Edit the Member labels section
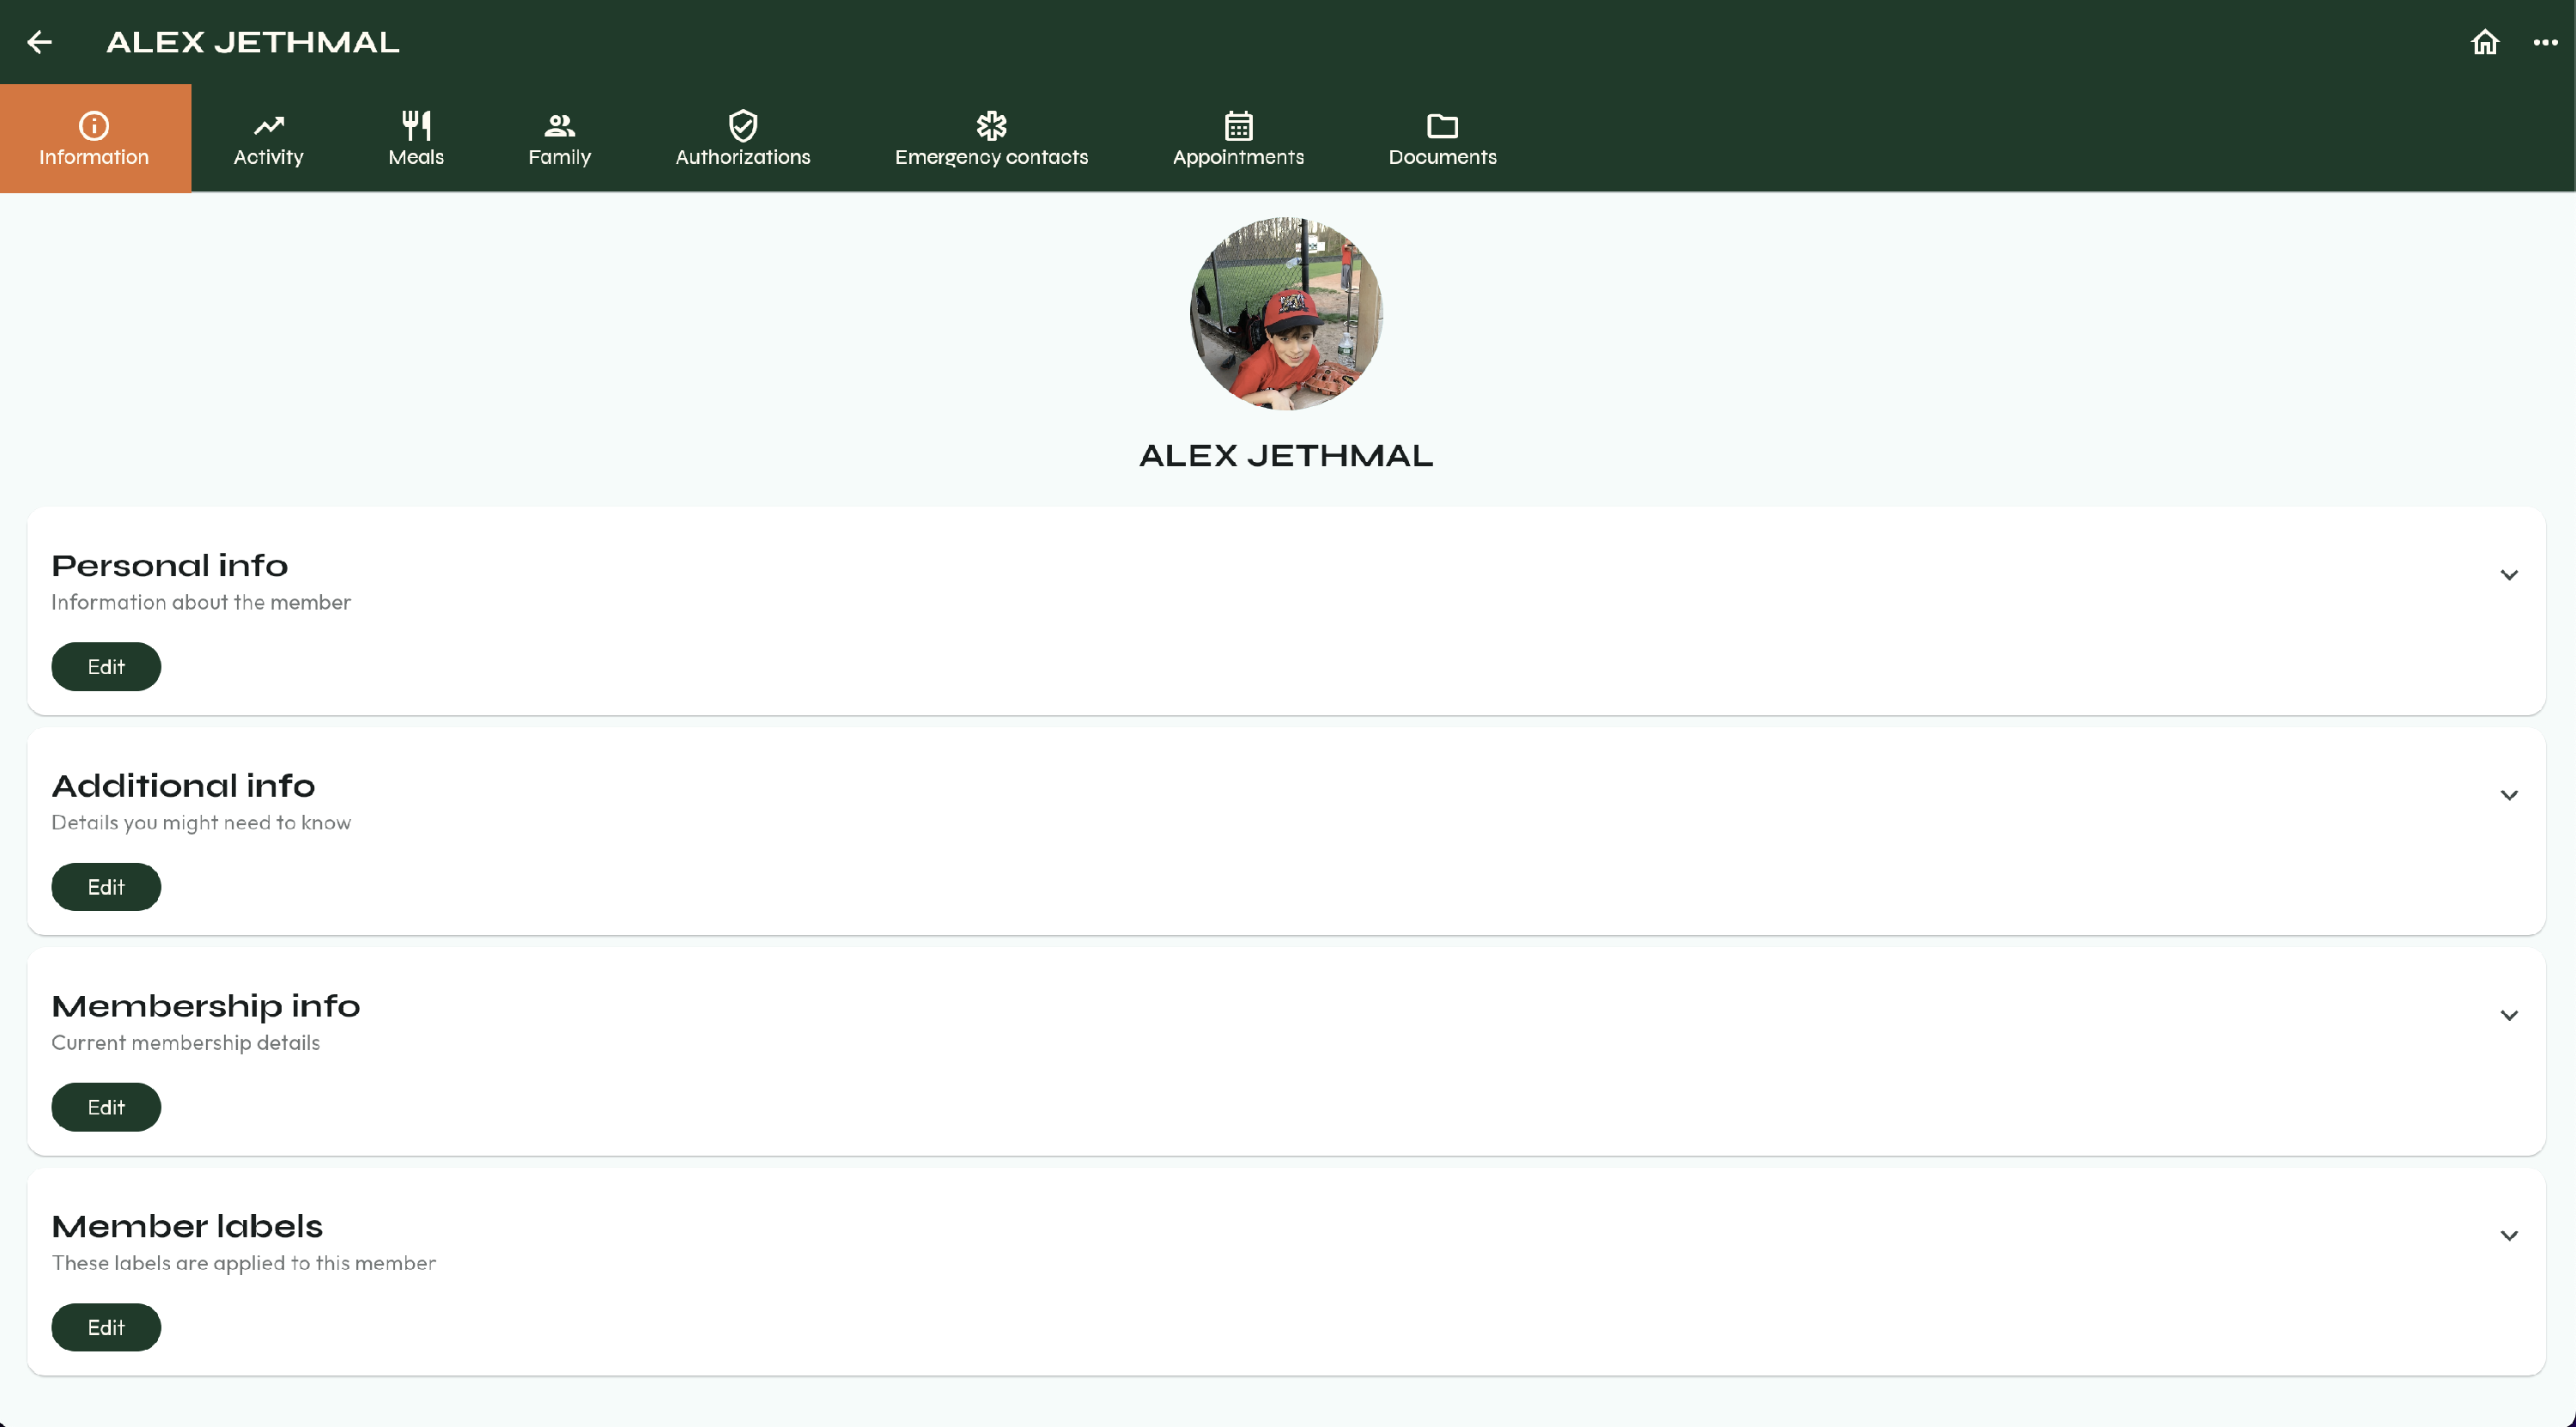The width and height of the screenshot is (2576, 1427). pos(106,1327)
